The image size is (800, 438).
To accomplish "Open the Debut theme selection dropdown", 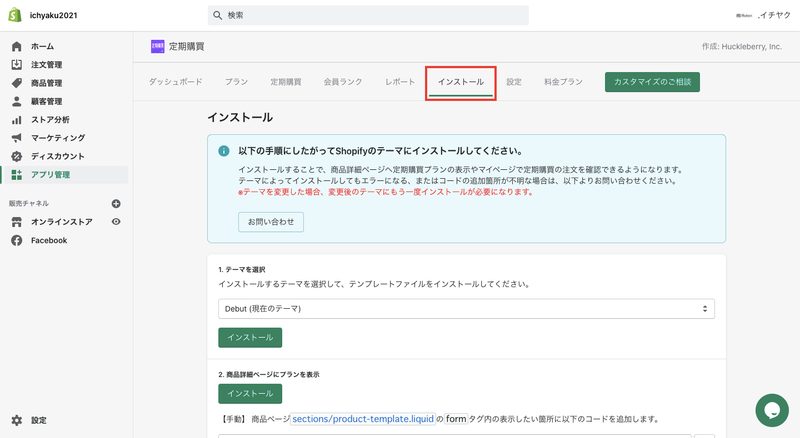I will point(466,309).
